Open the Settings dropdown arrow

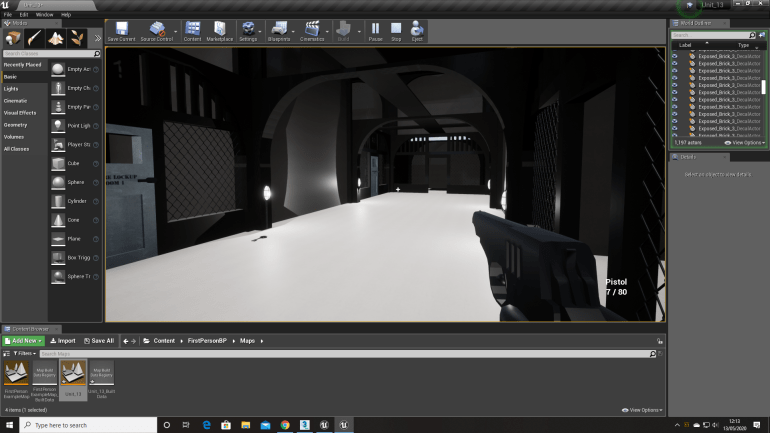click(x=260, y=32)
